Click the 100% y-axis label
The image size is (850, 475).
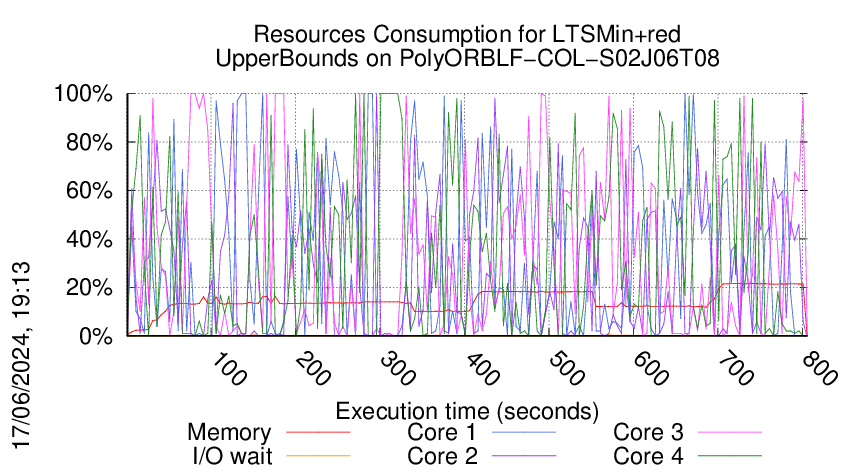point(83,93)
